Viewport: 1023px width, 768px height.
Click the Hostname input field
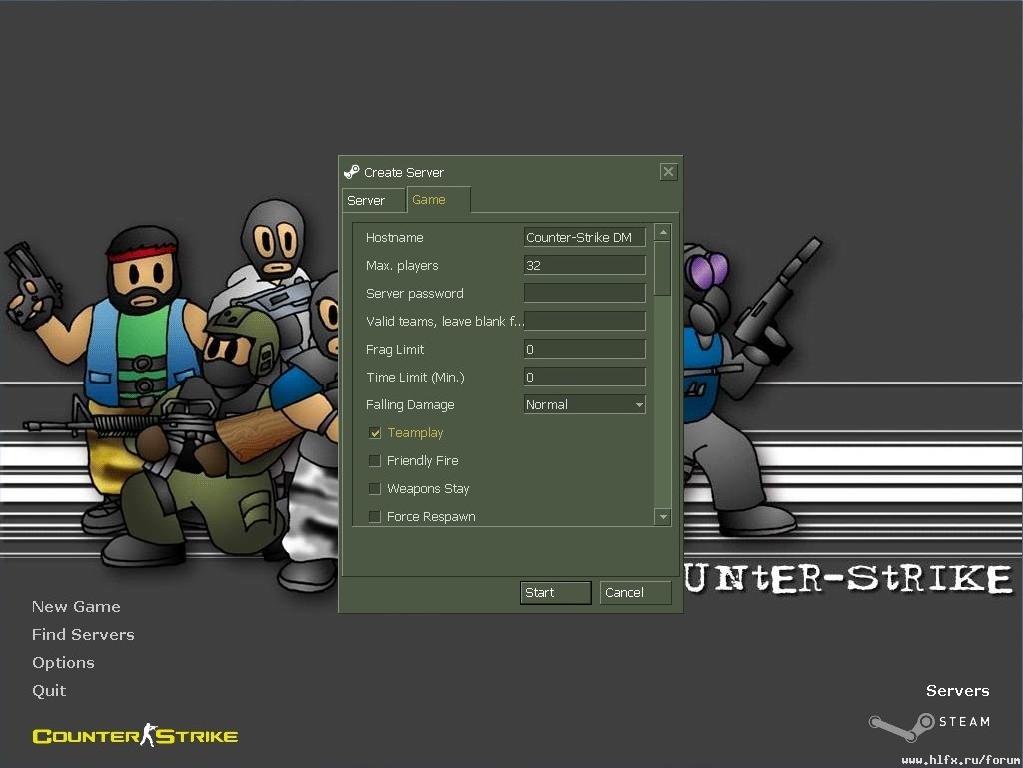[x=585, y=238]
